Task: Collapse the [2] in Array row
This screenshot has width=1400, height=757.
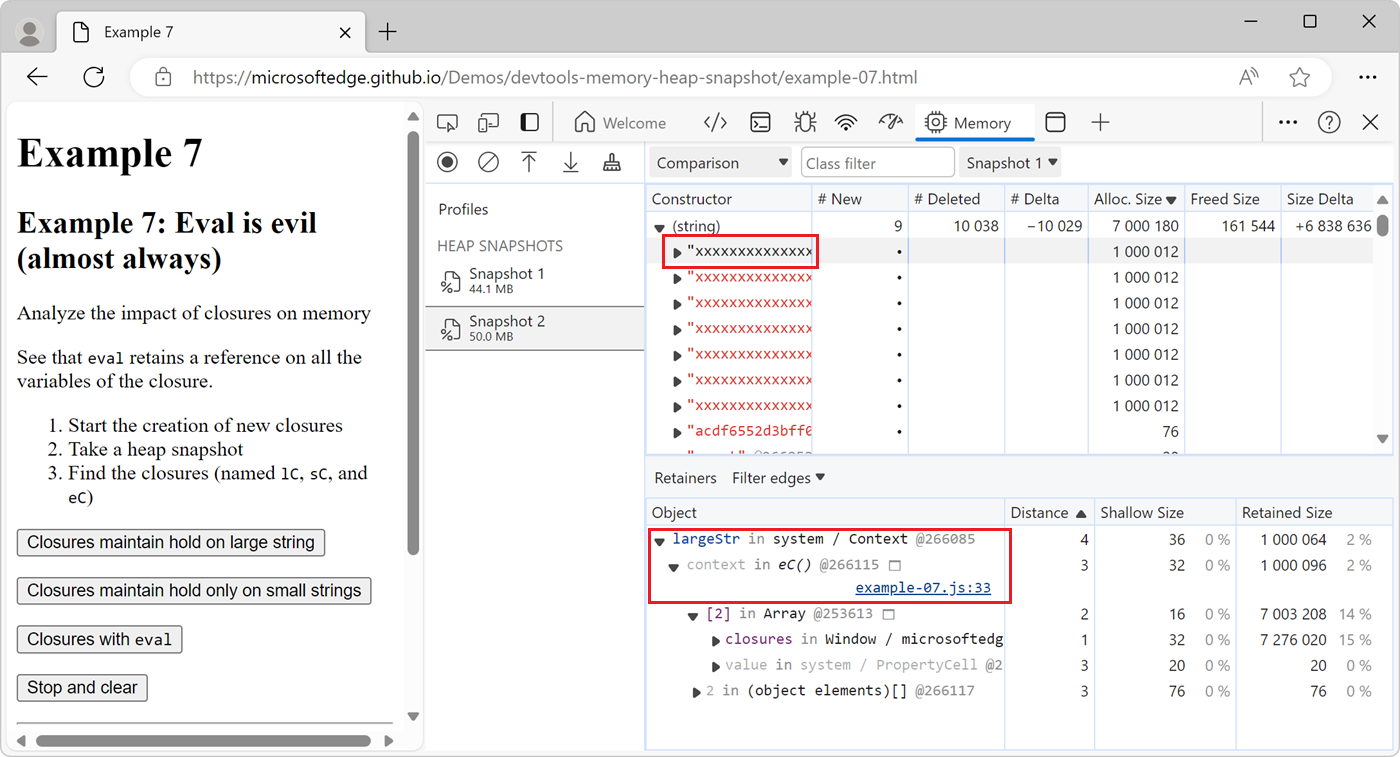Action: (693, 616)
